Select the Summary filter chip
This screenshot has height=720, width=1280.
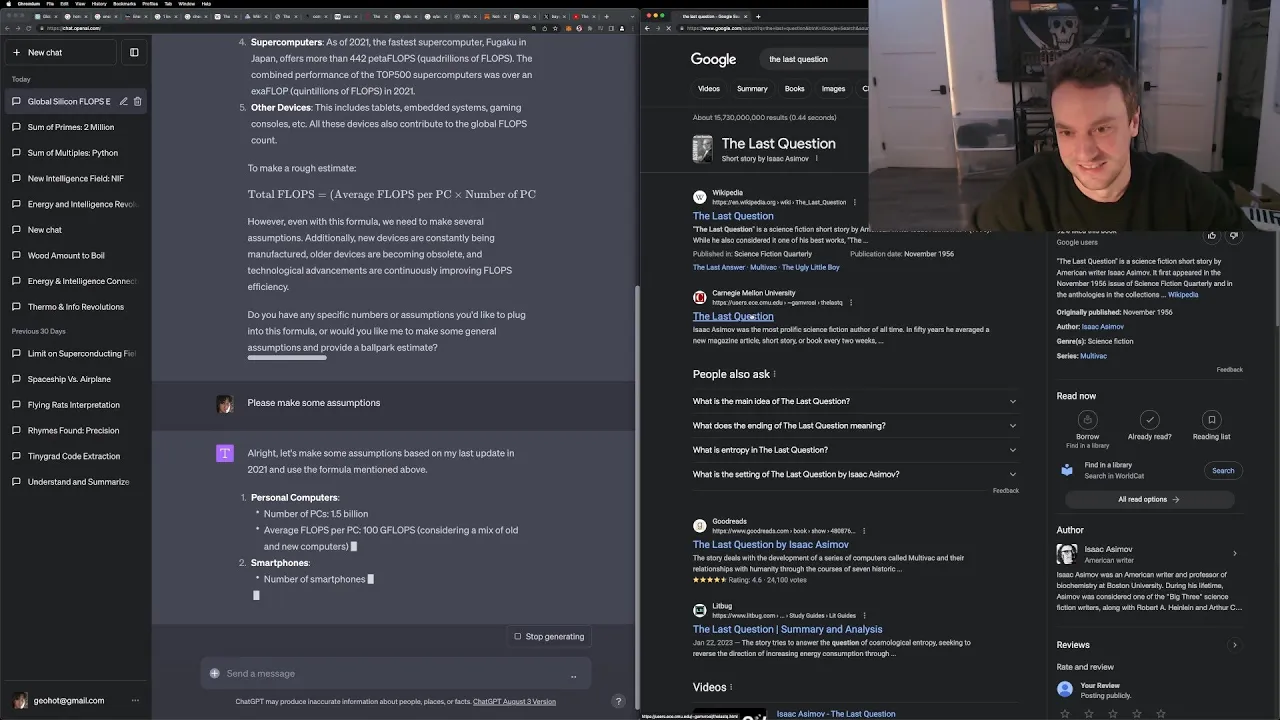point(752,89)
